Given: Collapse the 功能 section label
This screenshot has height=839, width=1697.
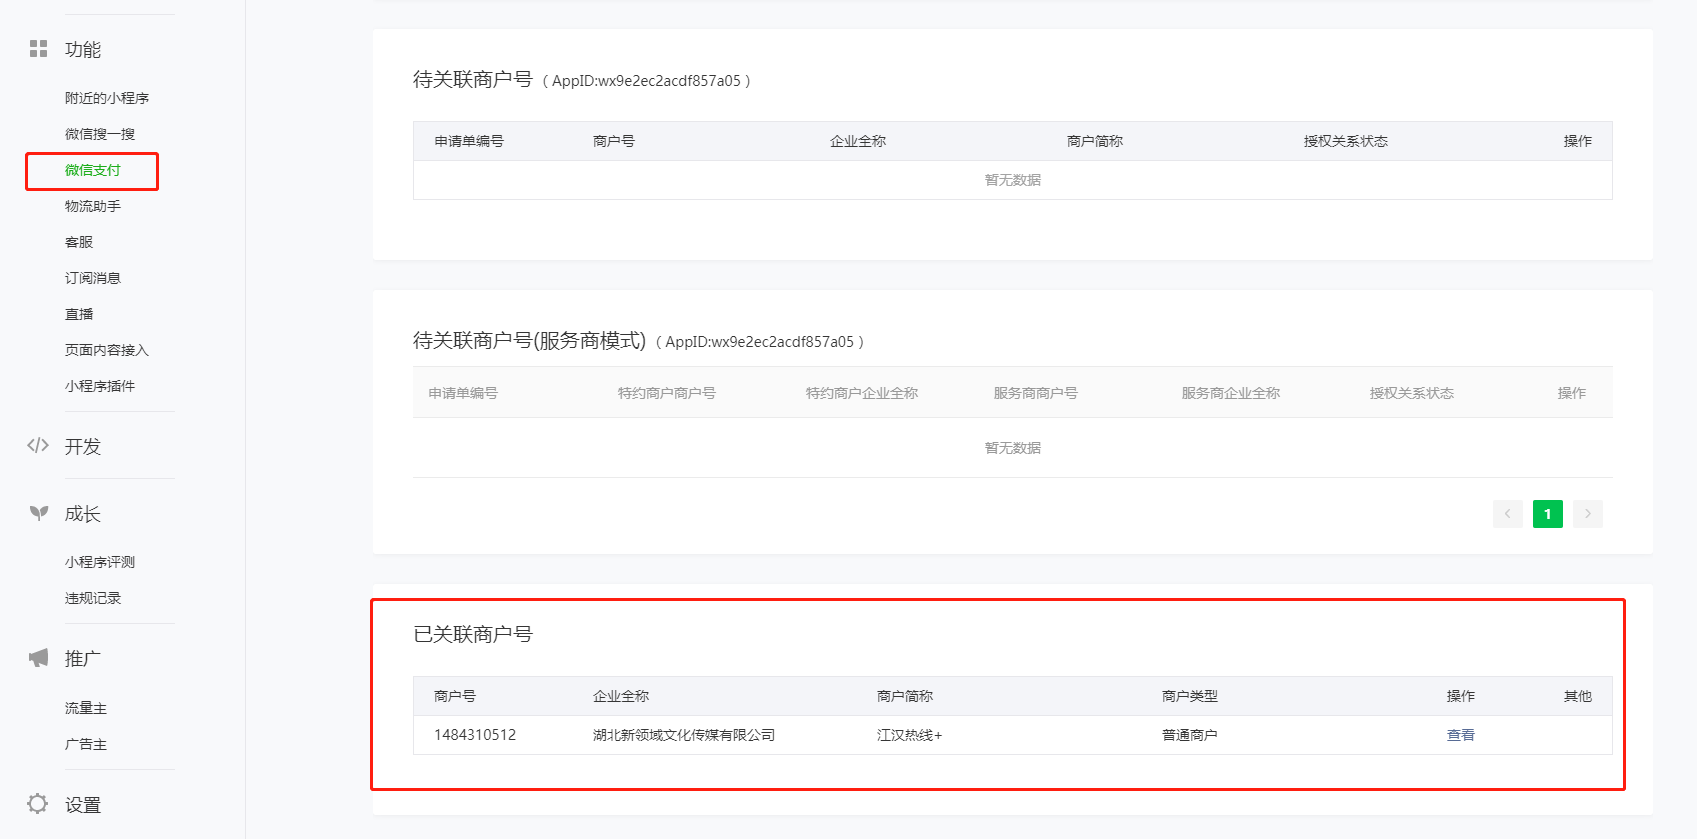Looking at the screenshot, I should (x=83, y=50).
